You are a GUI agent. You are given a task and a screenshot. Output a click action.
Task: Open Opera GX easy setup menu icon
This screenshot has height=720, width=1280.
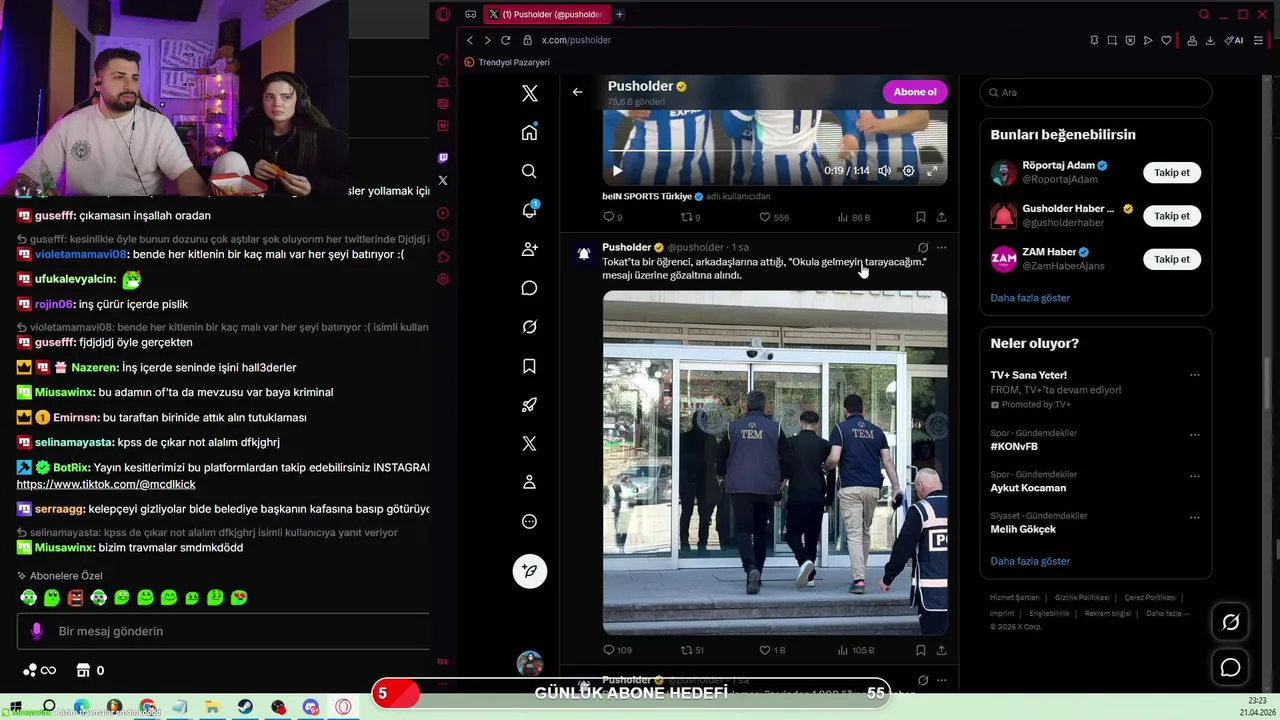click(x=1258, y=40)
